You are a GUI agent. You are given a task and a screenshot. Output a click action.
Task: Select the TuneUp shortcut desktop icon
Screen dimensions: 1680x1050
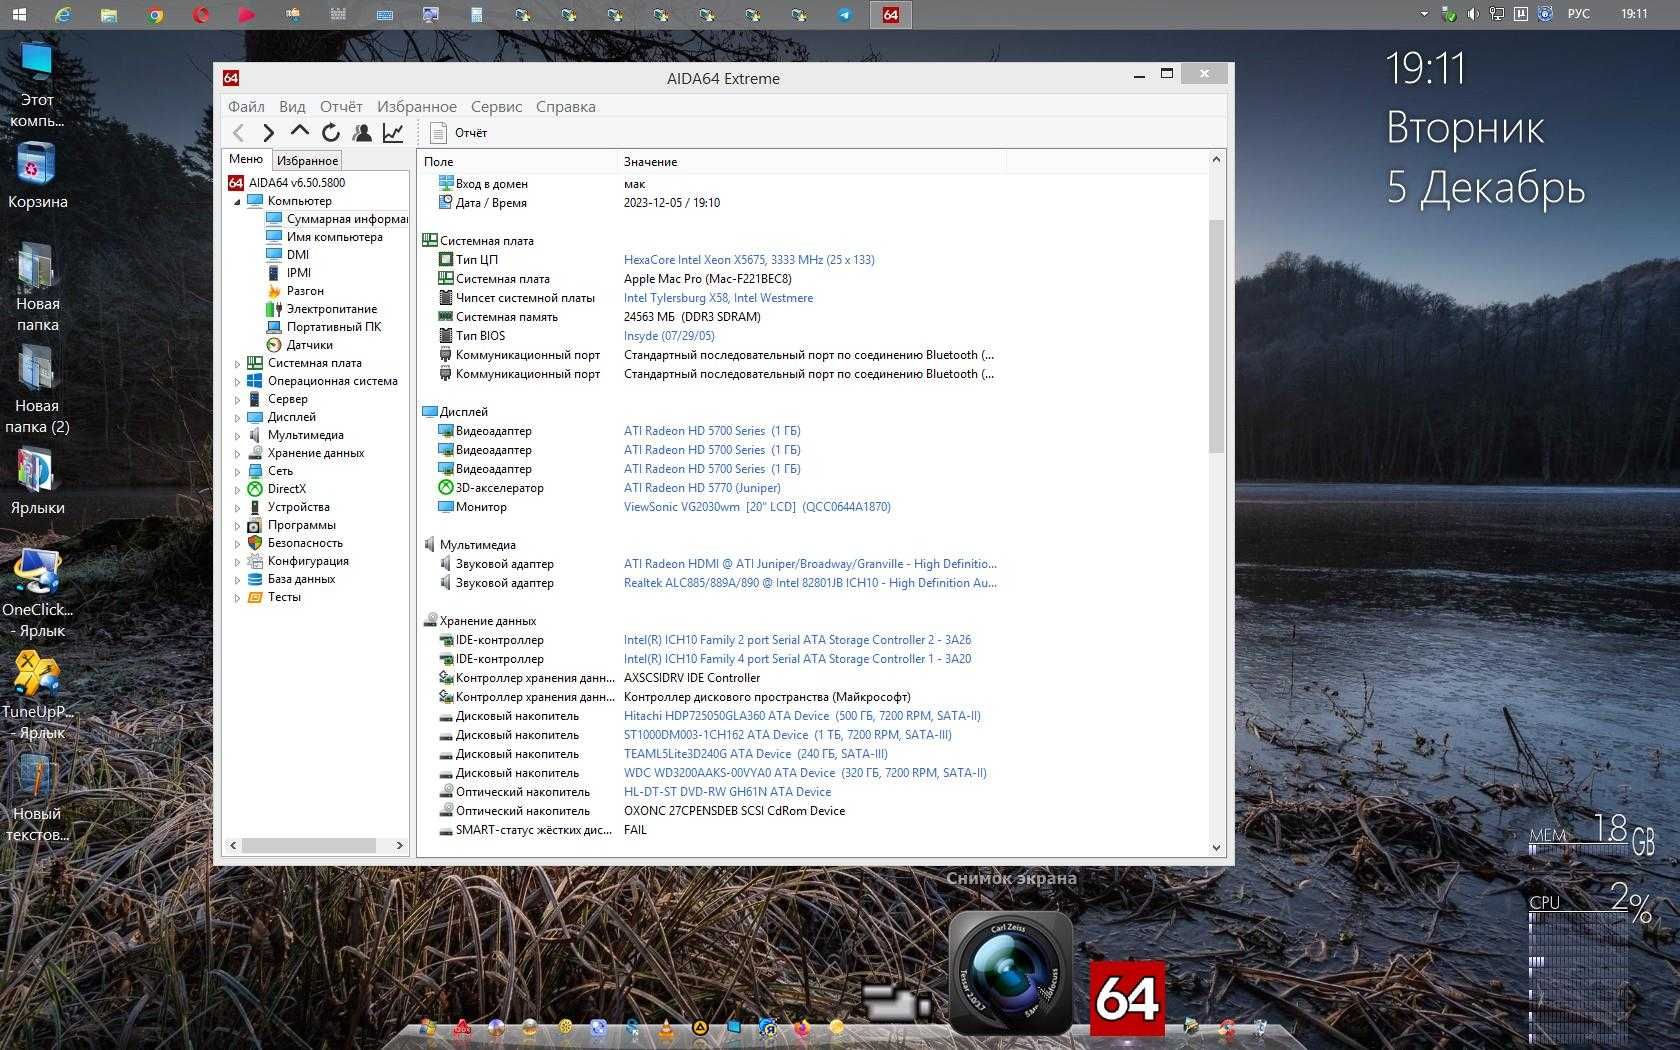37,695
